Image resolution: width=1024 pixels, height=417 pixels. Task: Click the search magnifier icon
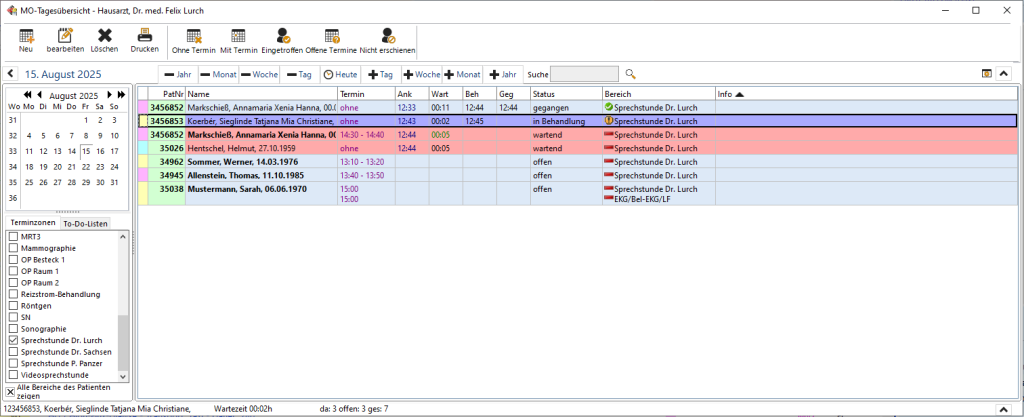tap(630, 74)
